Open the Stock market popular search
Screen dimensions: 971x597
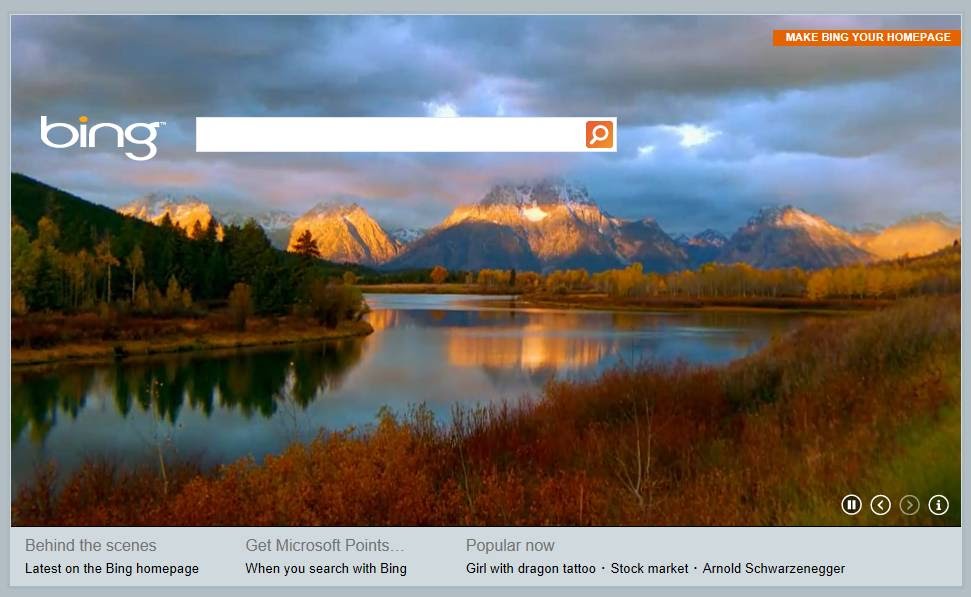[x=649, y=569]
